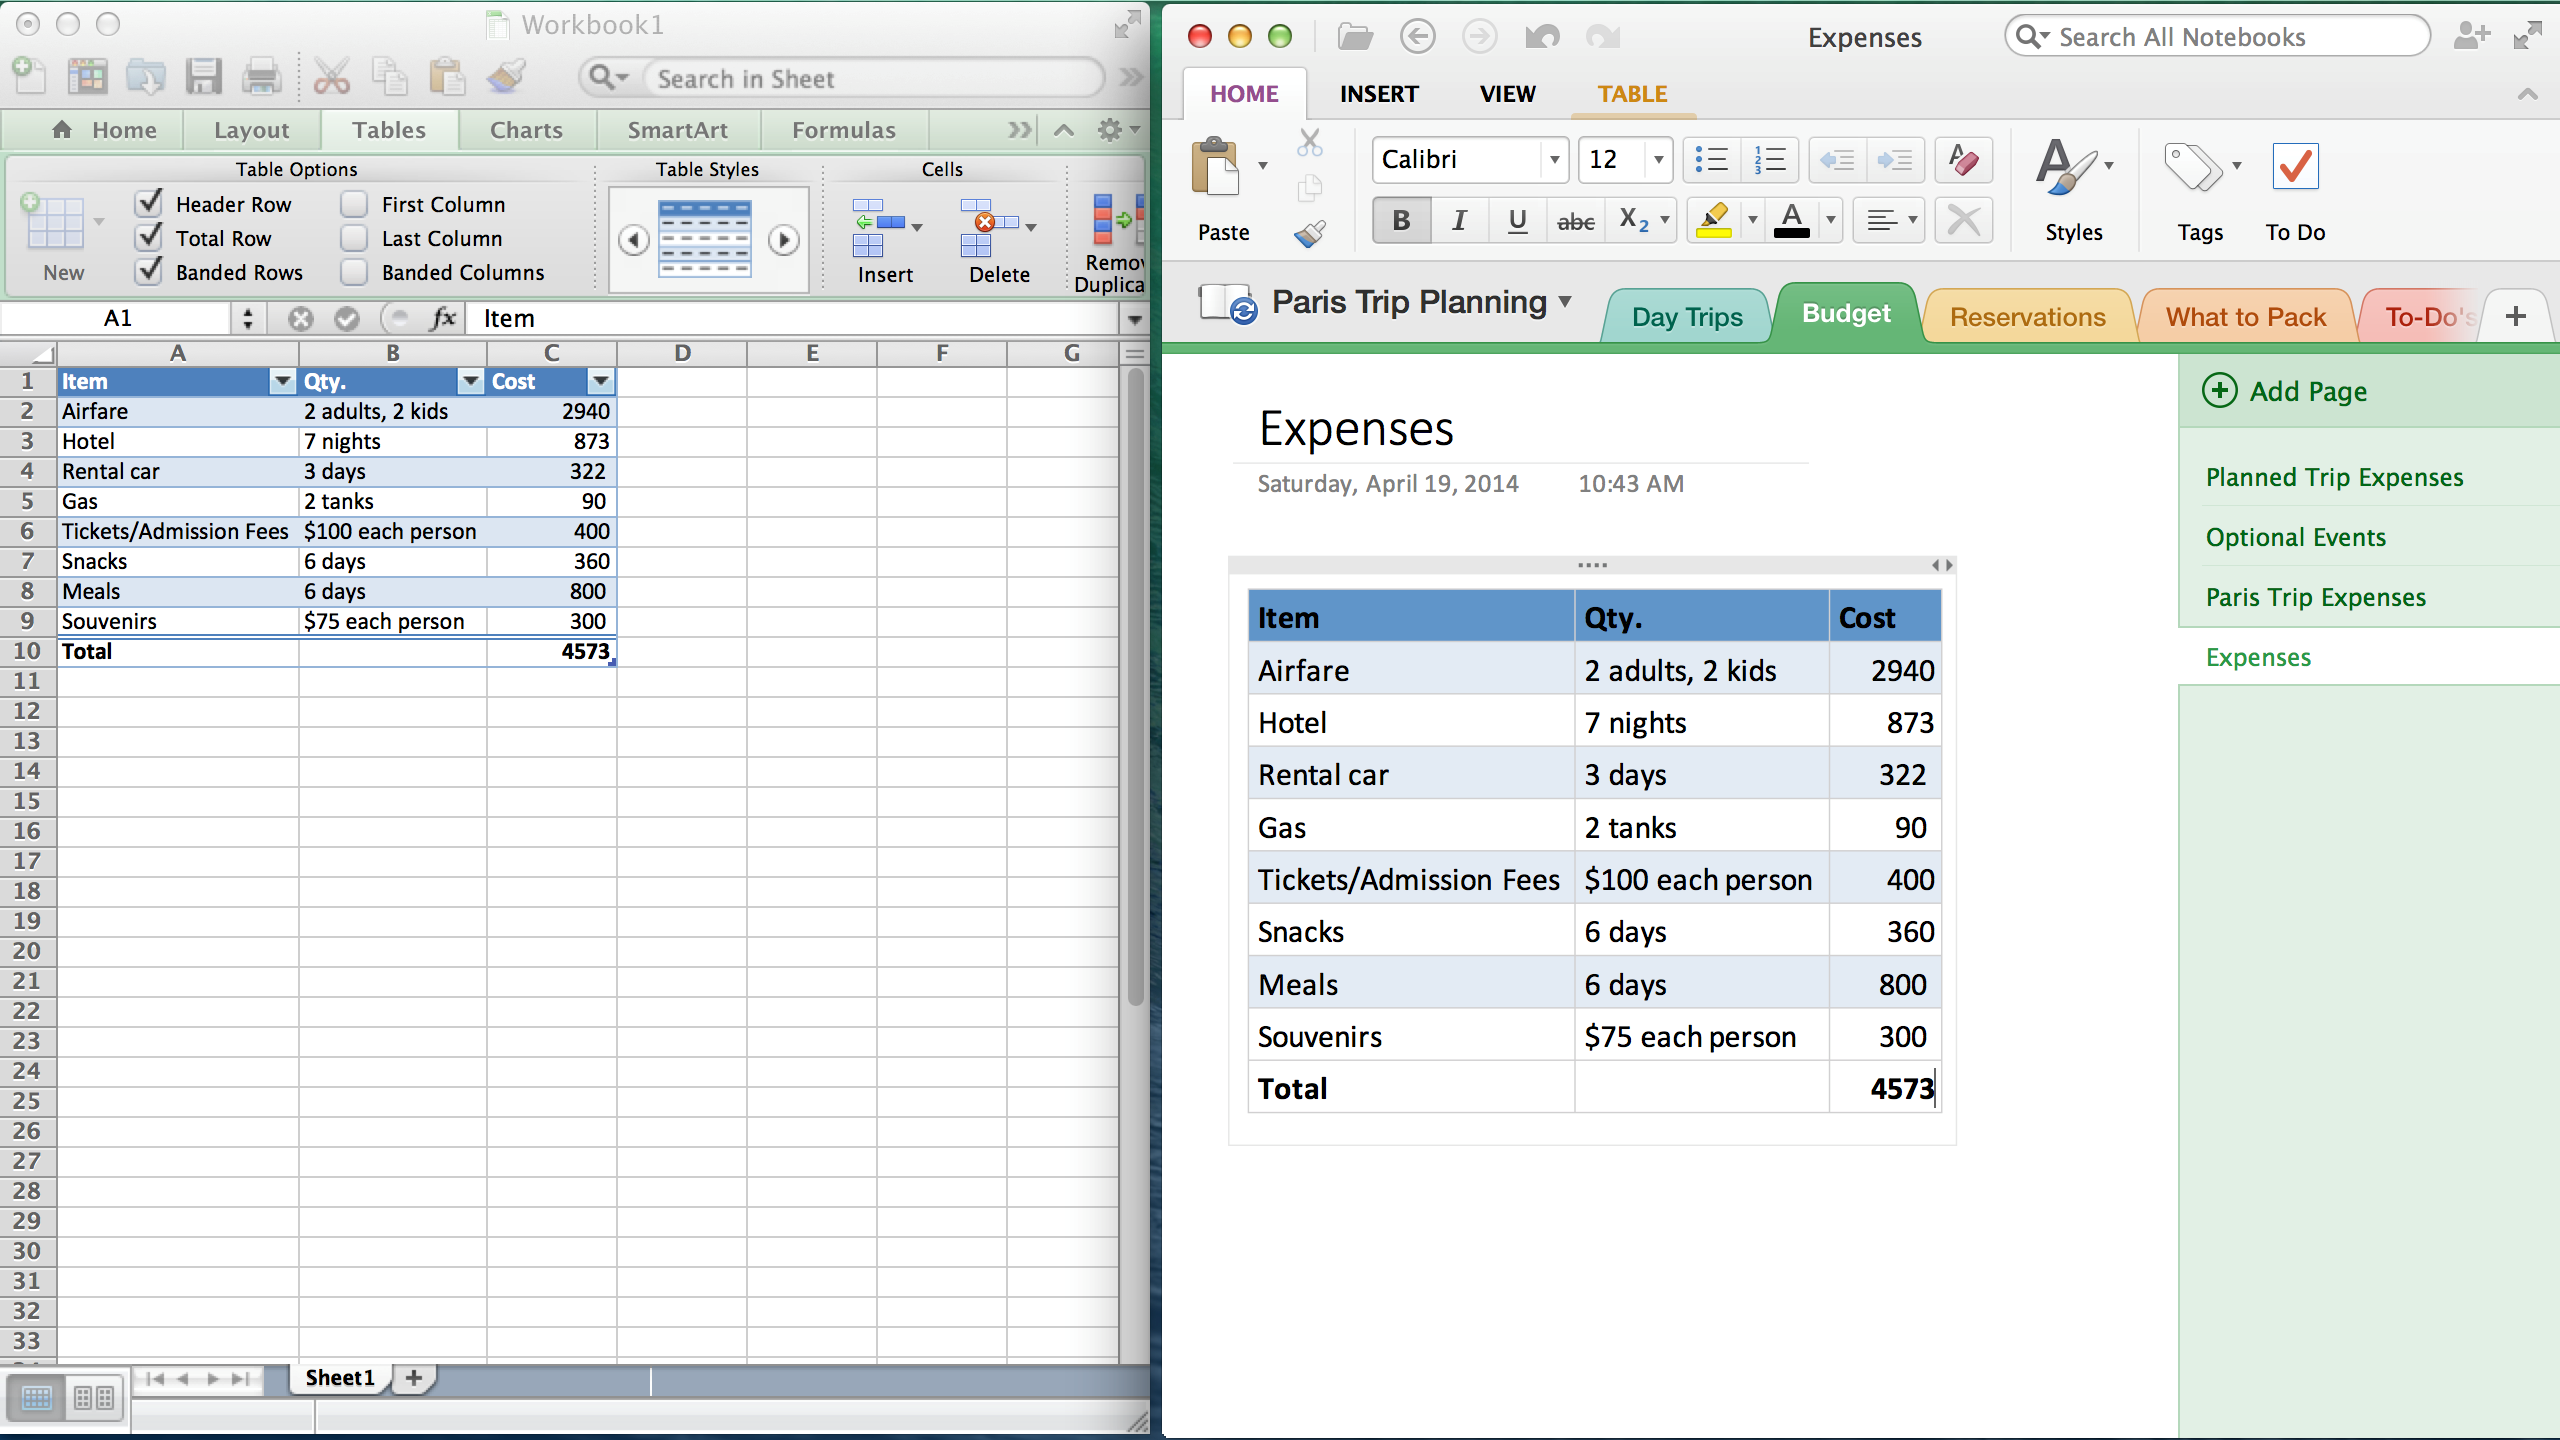This screenshot has height=1440, width=2560.
Task: Switch to the Charts ribbon tab
Action: pyautogui.click(x=526, y=130)
